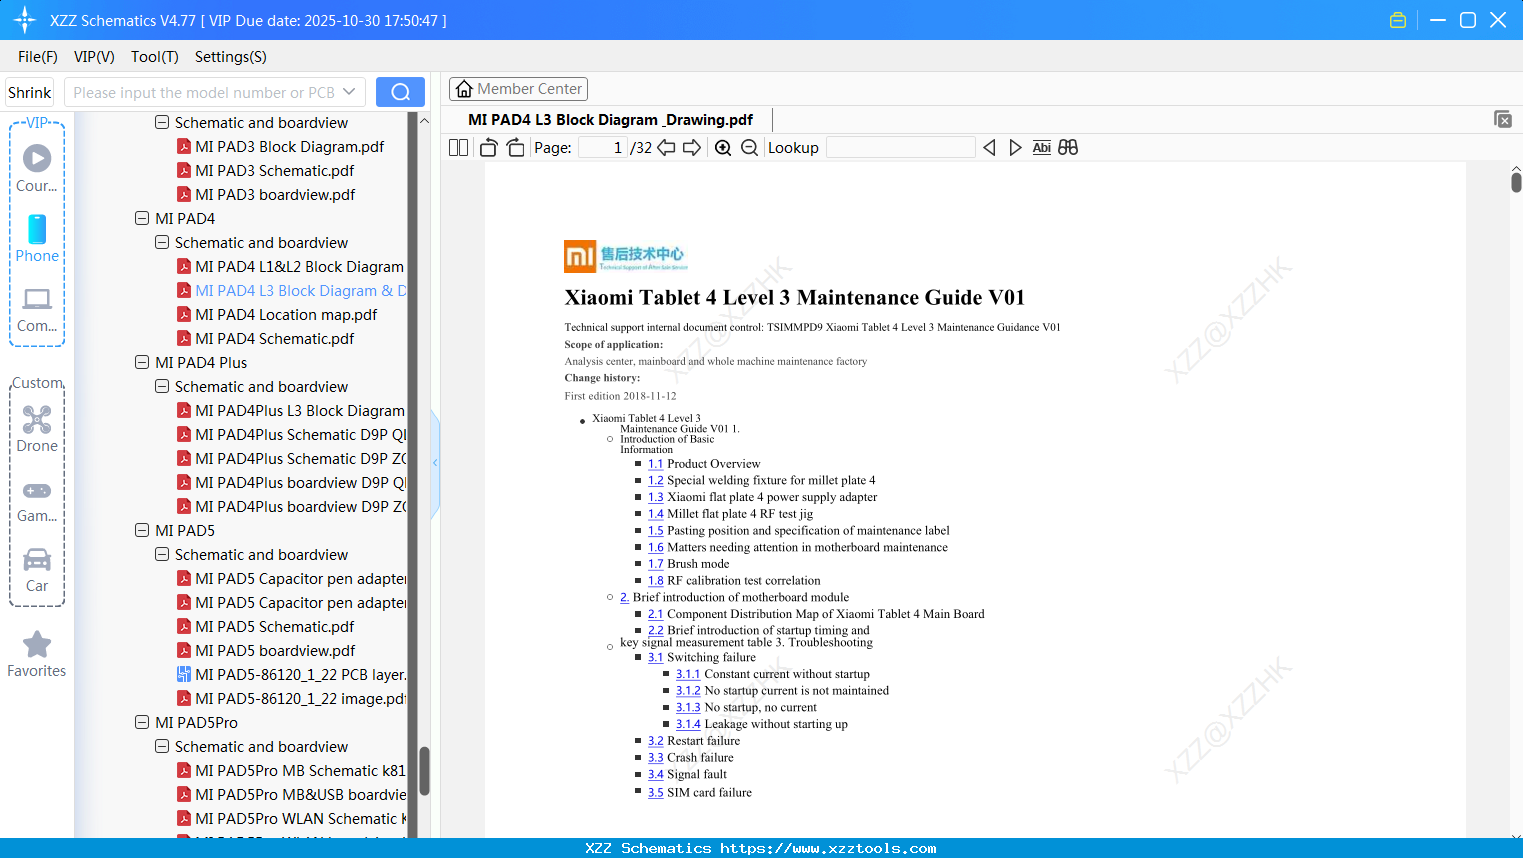The width and height of the screenshot is (1523, 858).
Task: Toggle match case Abi option
Action: [x=1042, y=148]
